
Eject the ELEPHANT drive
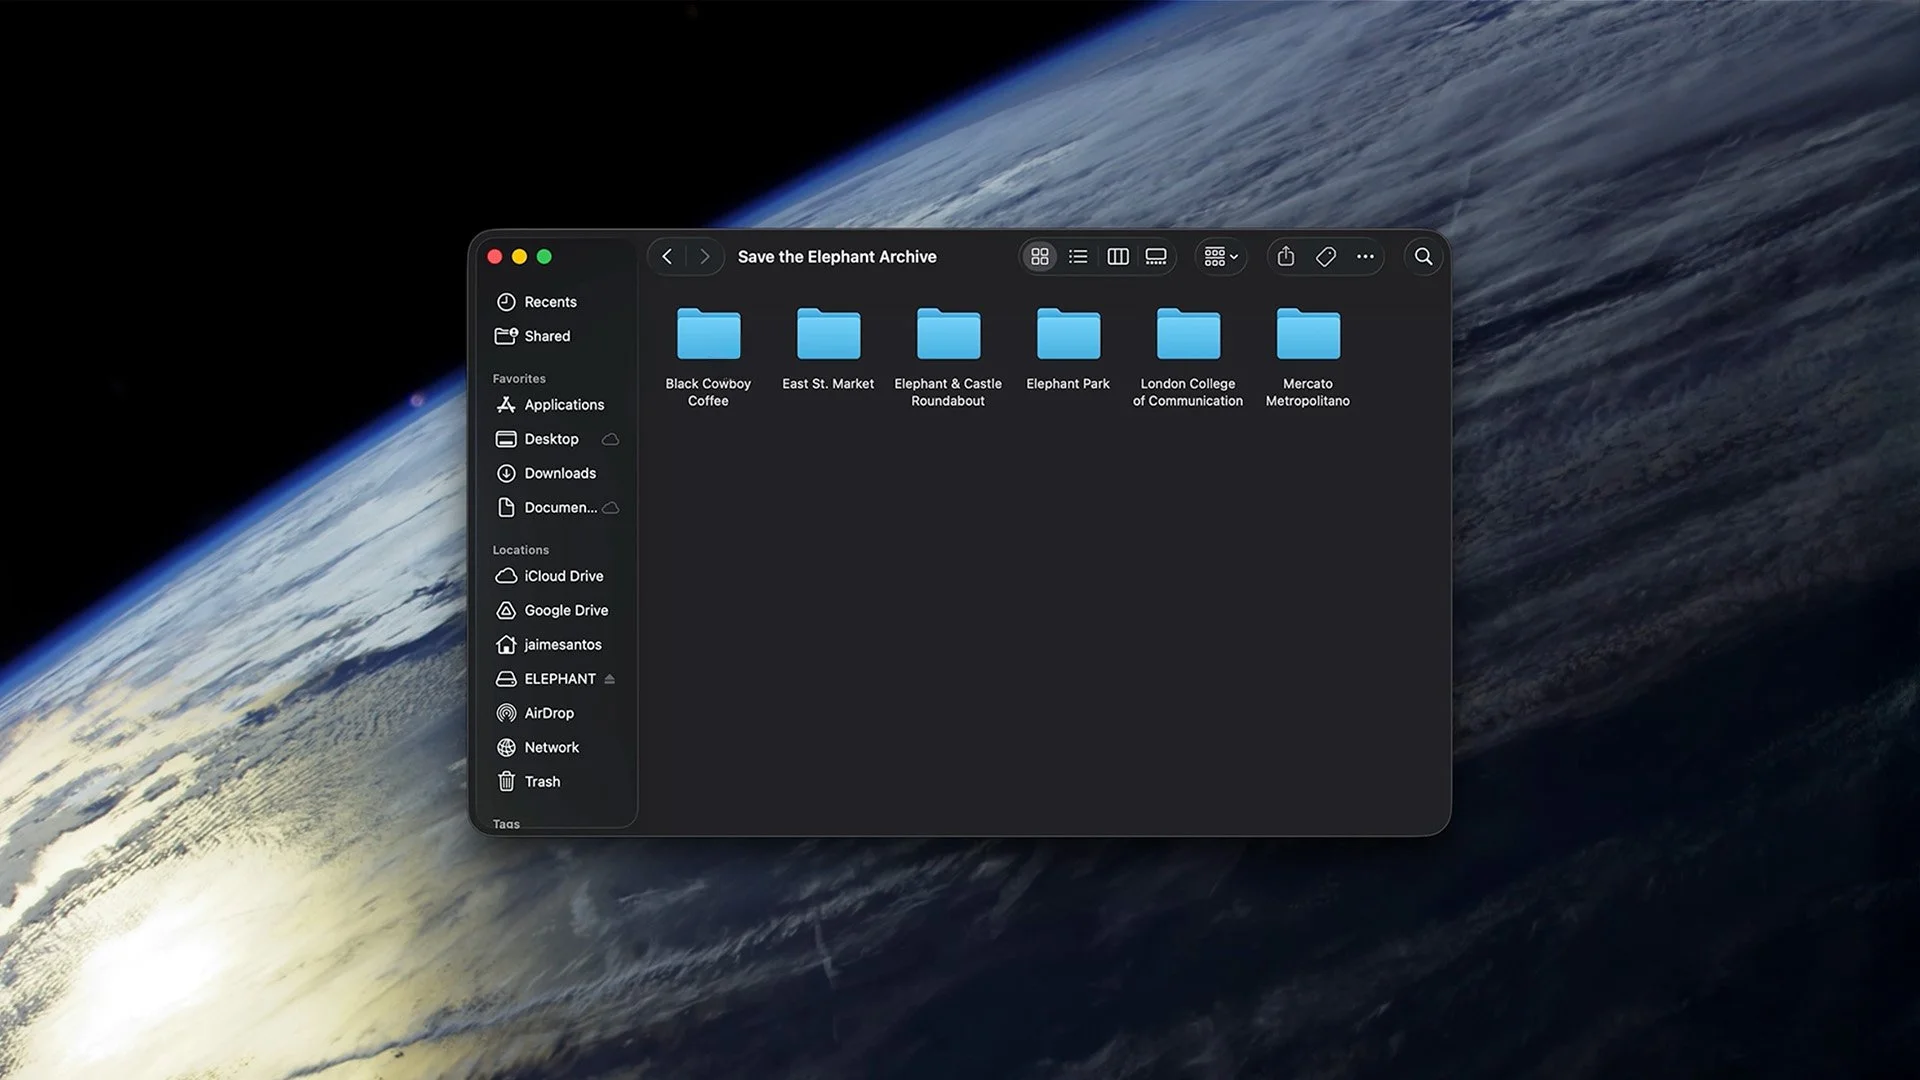610,679
